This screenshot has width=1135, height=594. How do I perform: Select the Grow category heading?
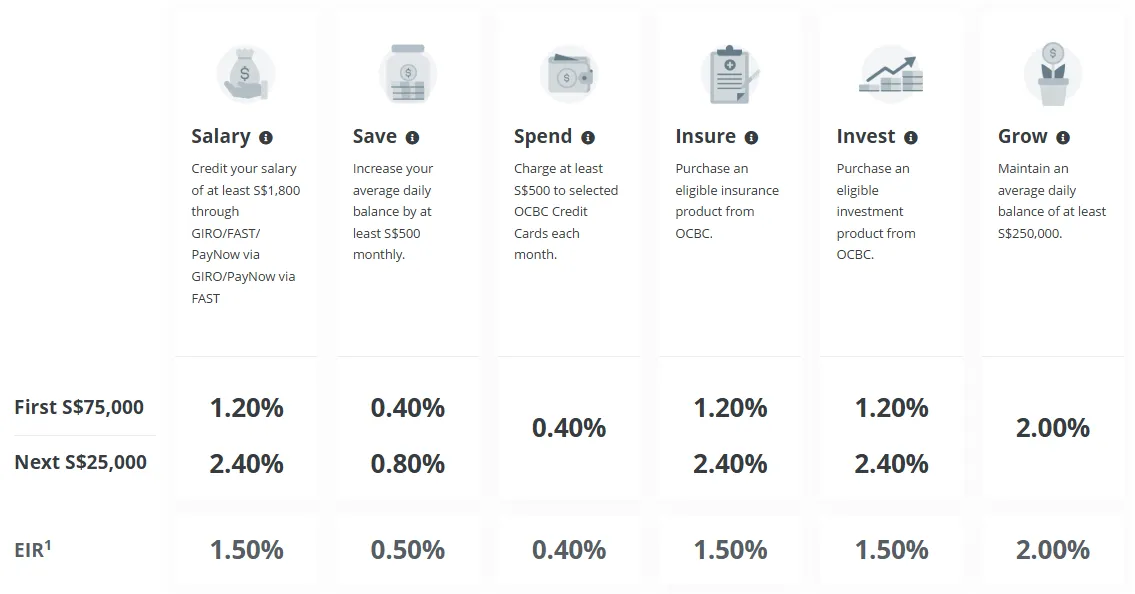click(1022, 137)
